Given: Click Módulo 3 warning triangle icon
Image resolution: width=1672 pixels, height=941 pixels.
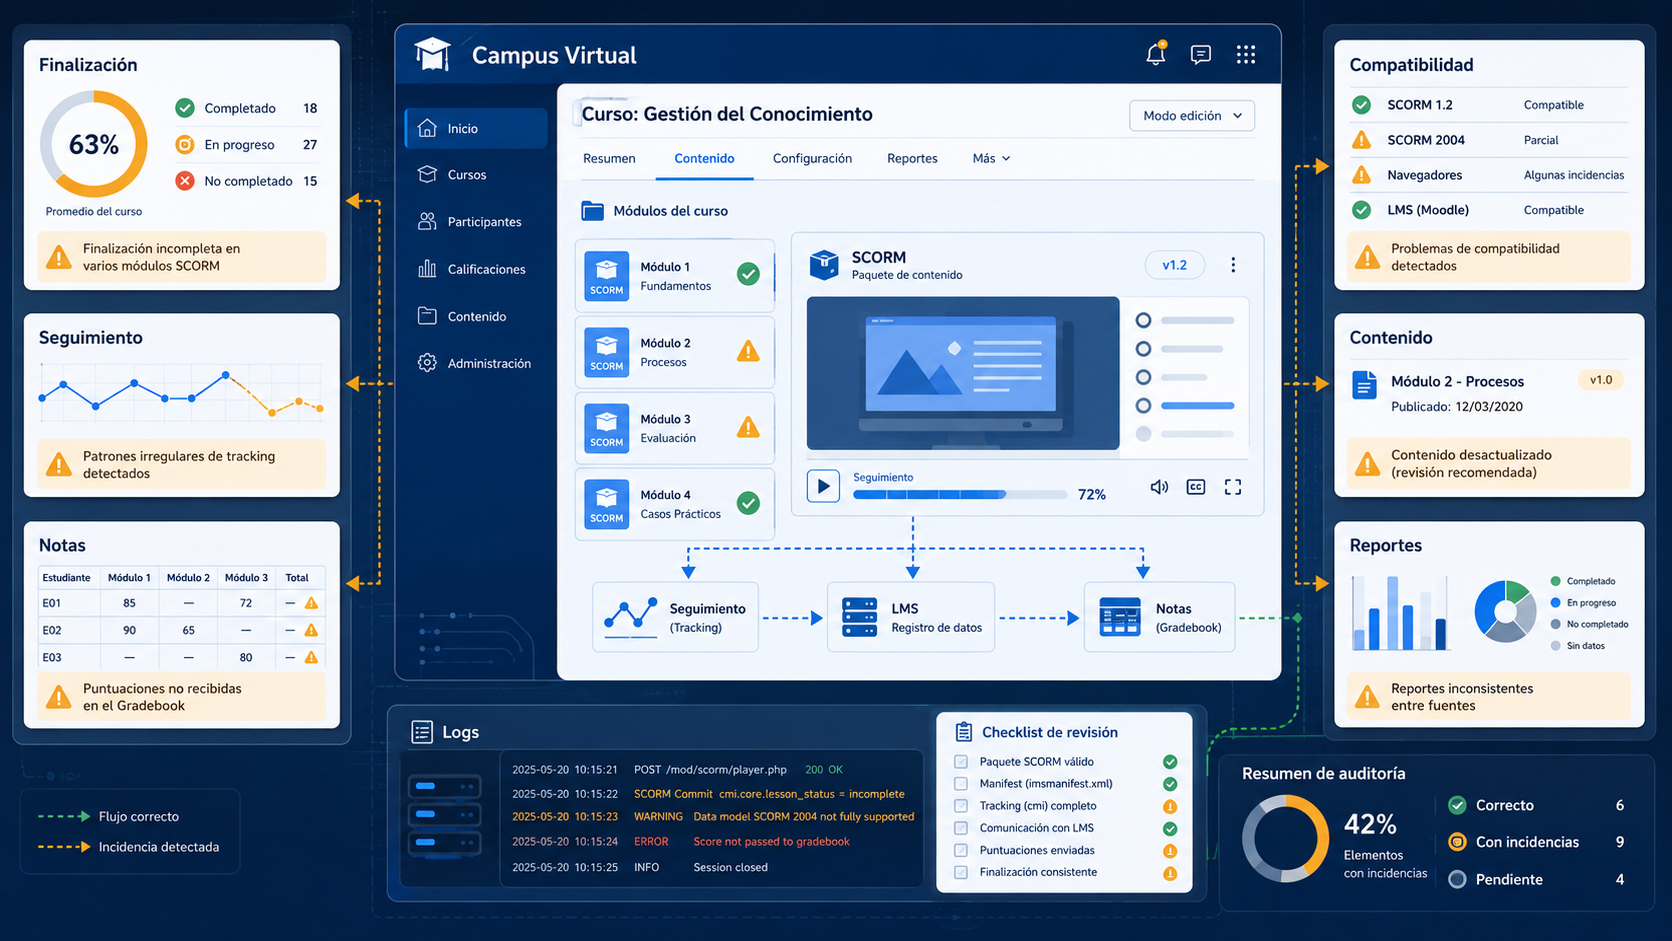Looking at the screenshot, I should [748, 427].
